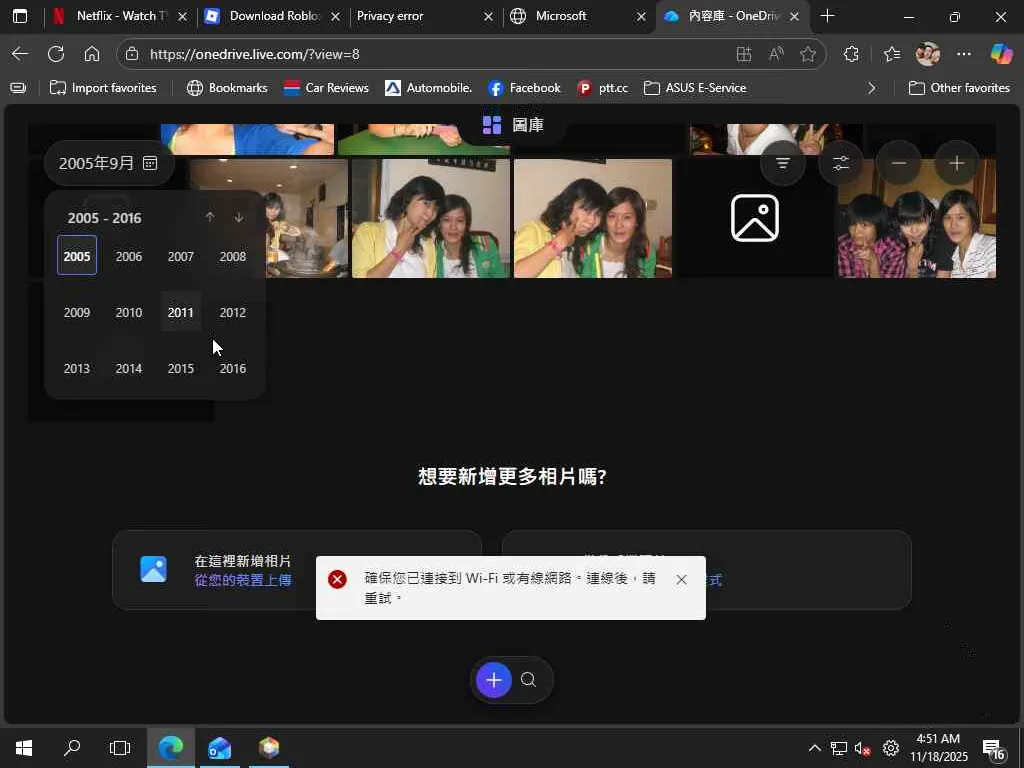1024x768 pixels.
Task: Open Import favorites bookmark
Action: [103, 88]
